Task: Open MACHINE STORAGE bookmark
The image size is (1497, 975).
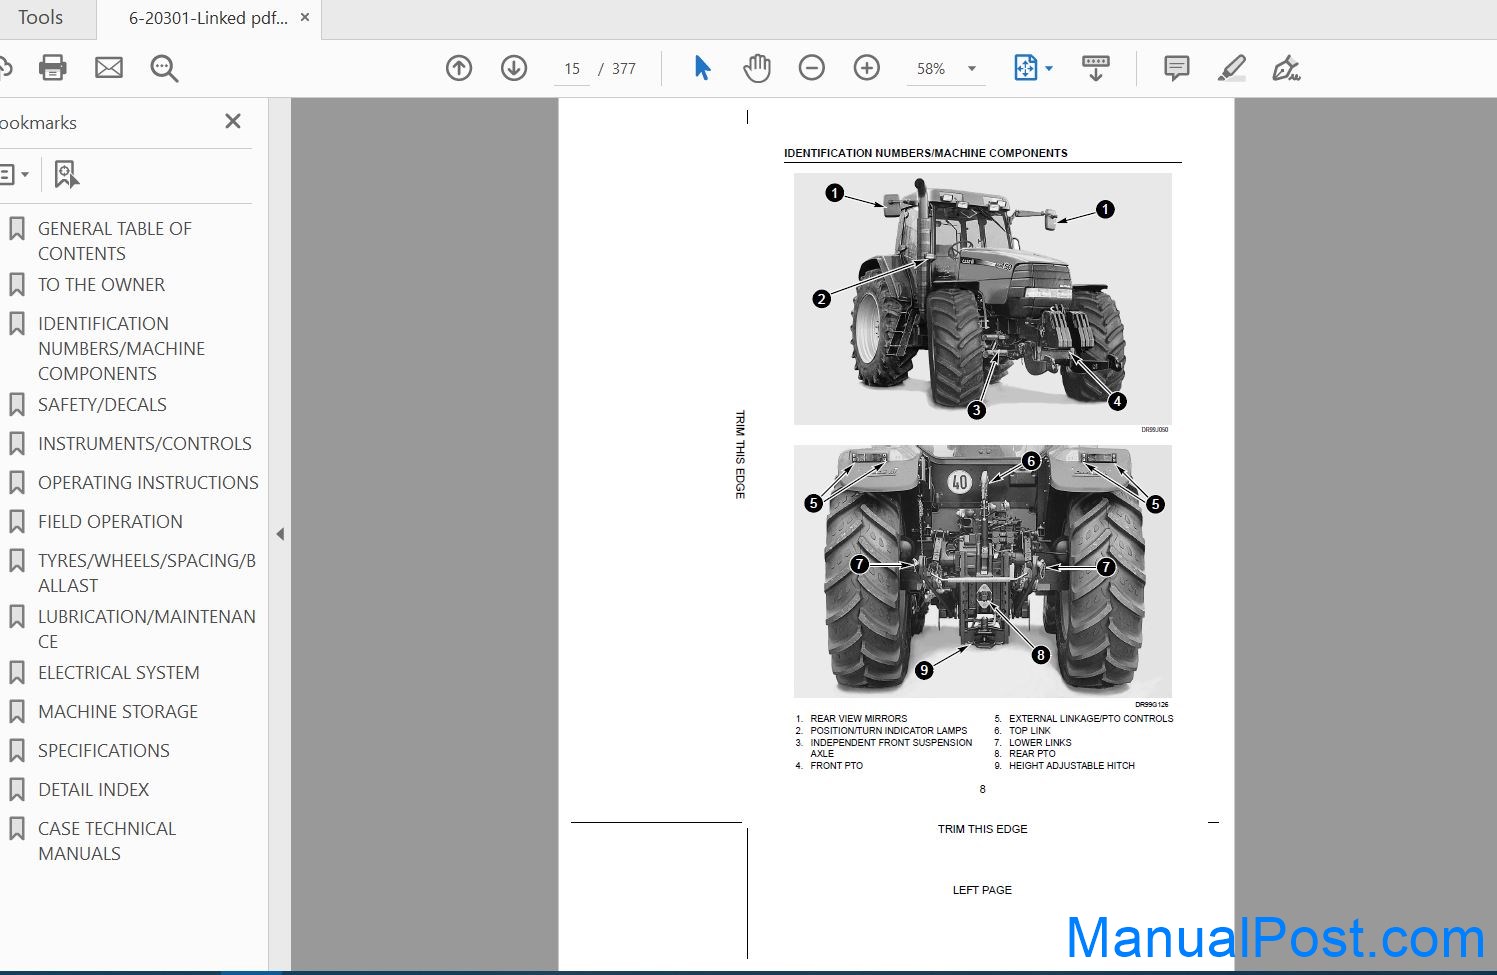Action: (118, 712)
